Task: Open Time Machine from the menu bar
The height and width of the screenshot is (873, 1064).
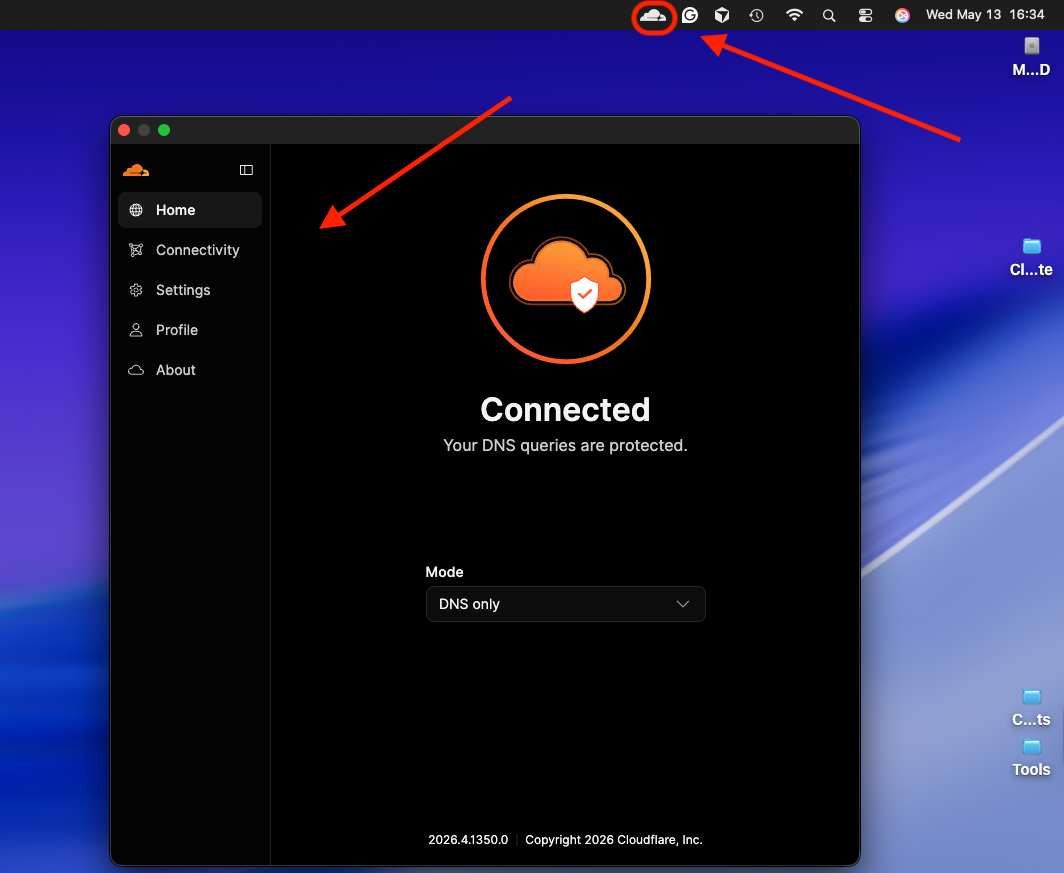Action: tap(757, 15)
